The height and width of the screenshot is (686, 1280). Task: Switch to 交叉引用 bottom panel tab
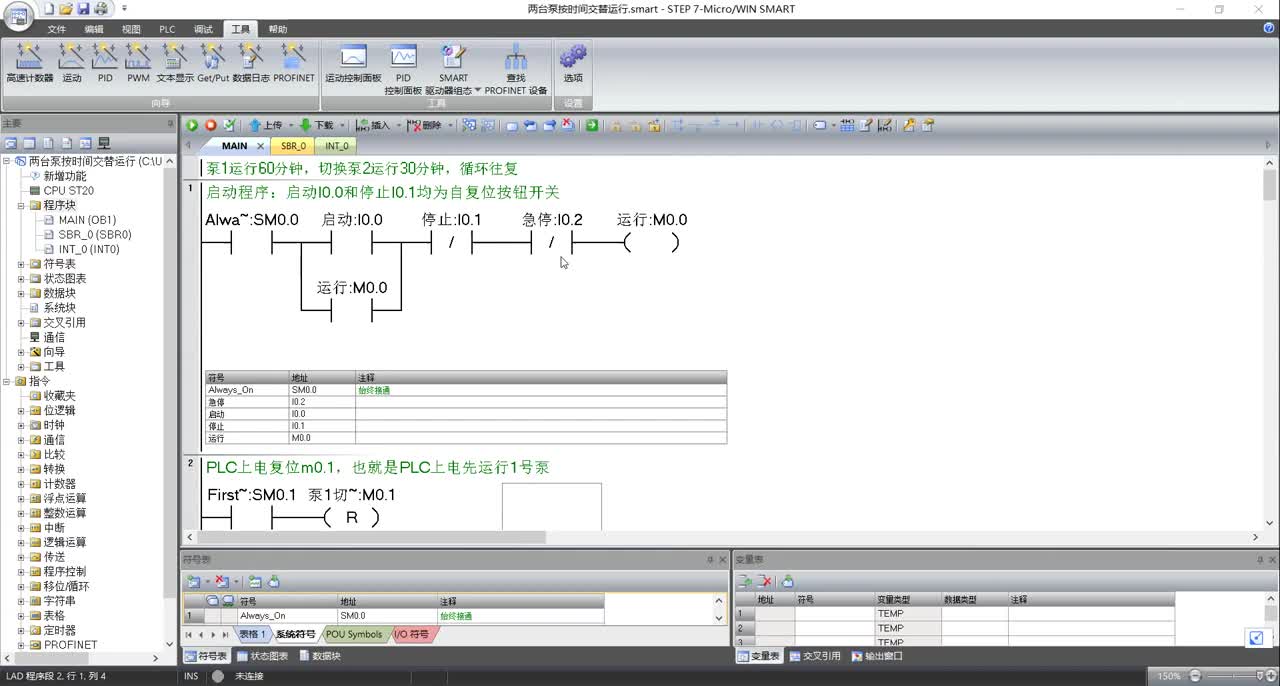pos(815,656)
